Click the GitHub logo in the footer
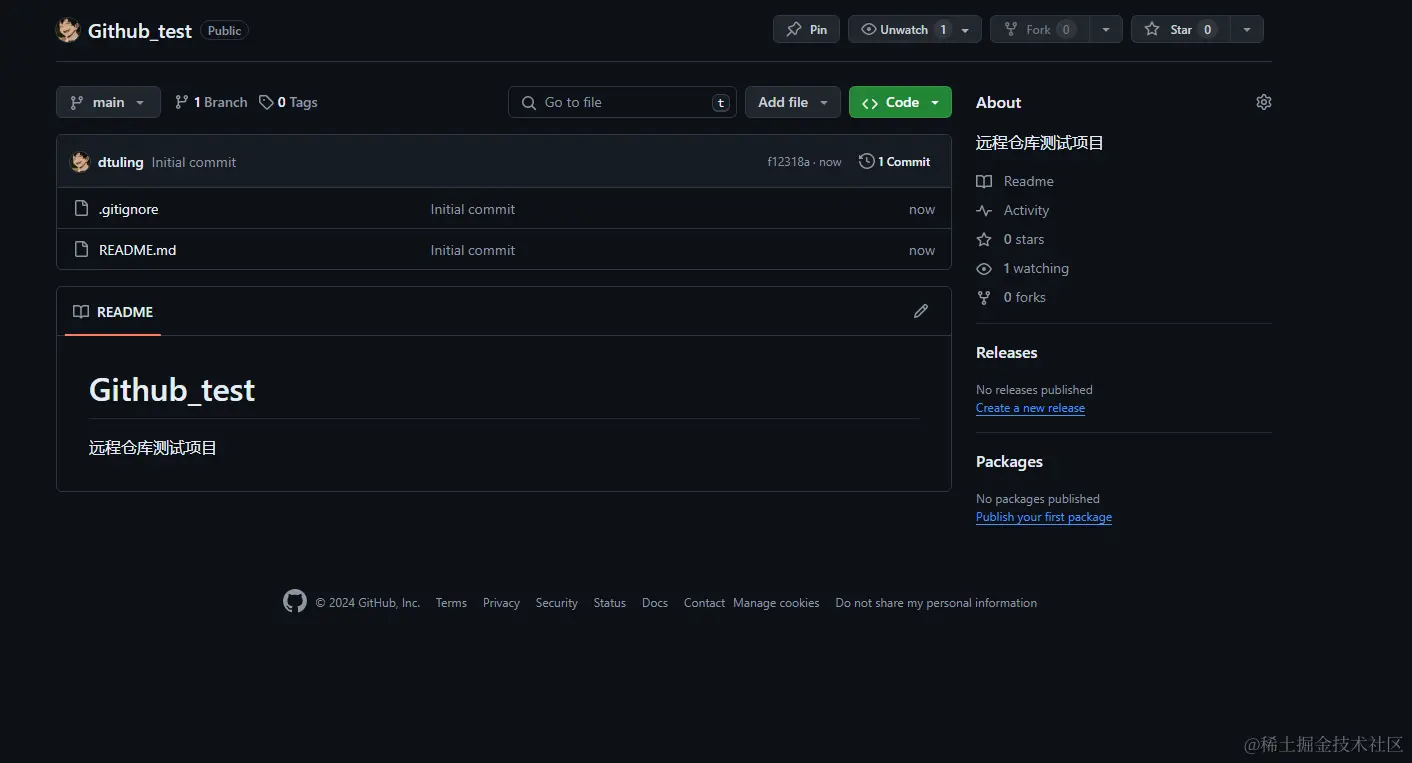This screenshot has width=1412, height=763. click(295, 601)
